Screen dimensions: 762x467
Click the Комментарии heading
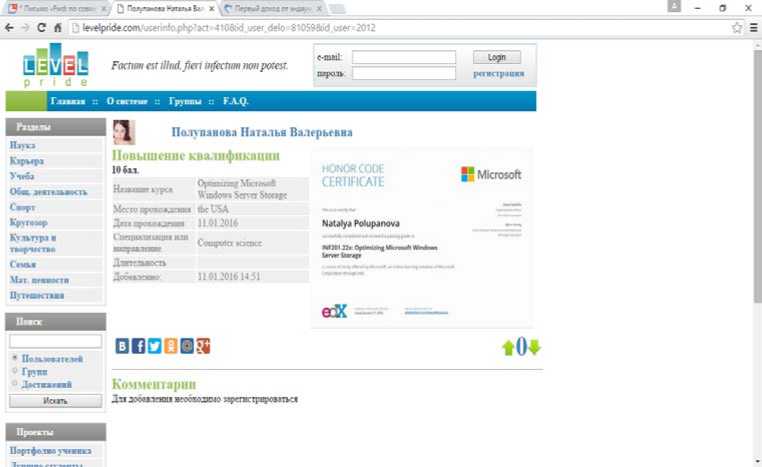click(154, 384)
